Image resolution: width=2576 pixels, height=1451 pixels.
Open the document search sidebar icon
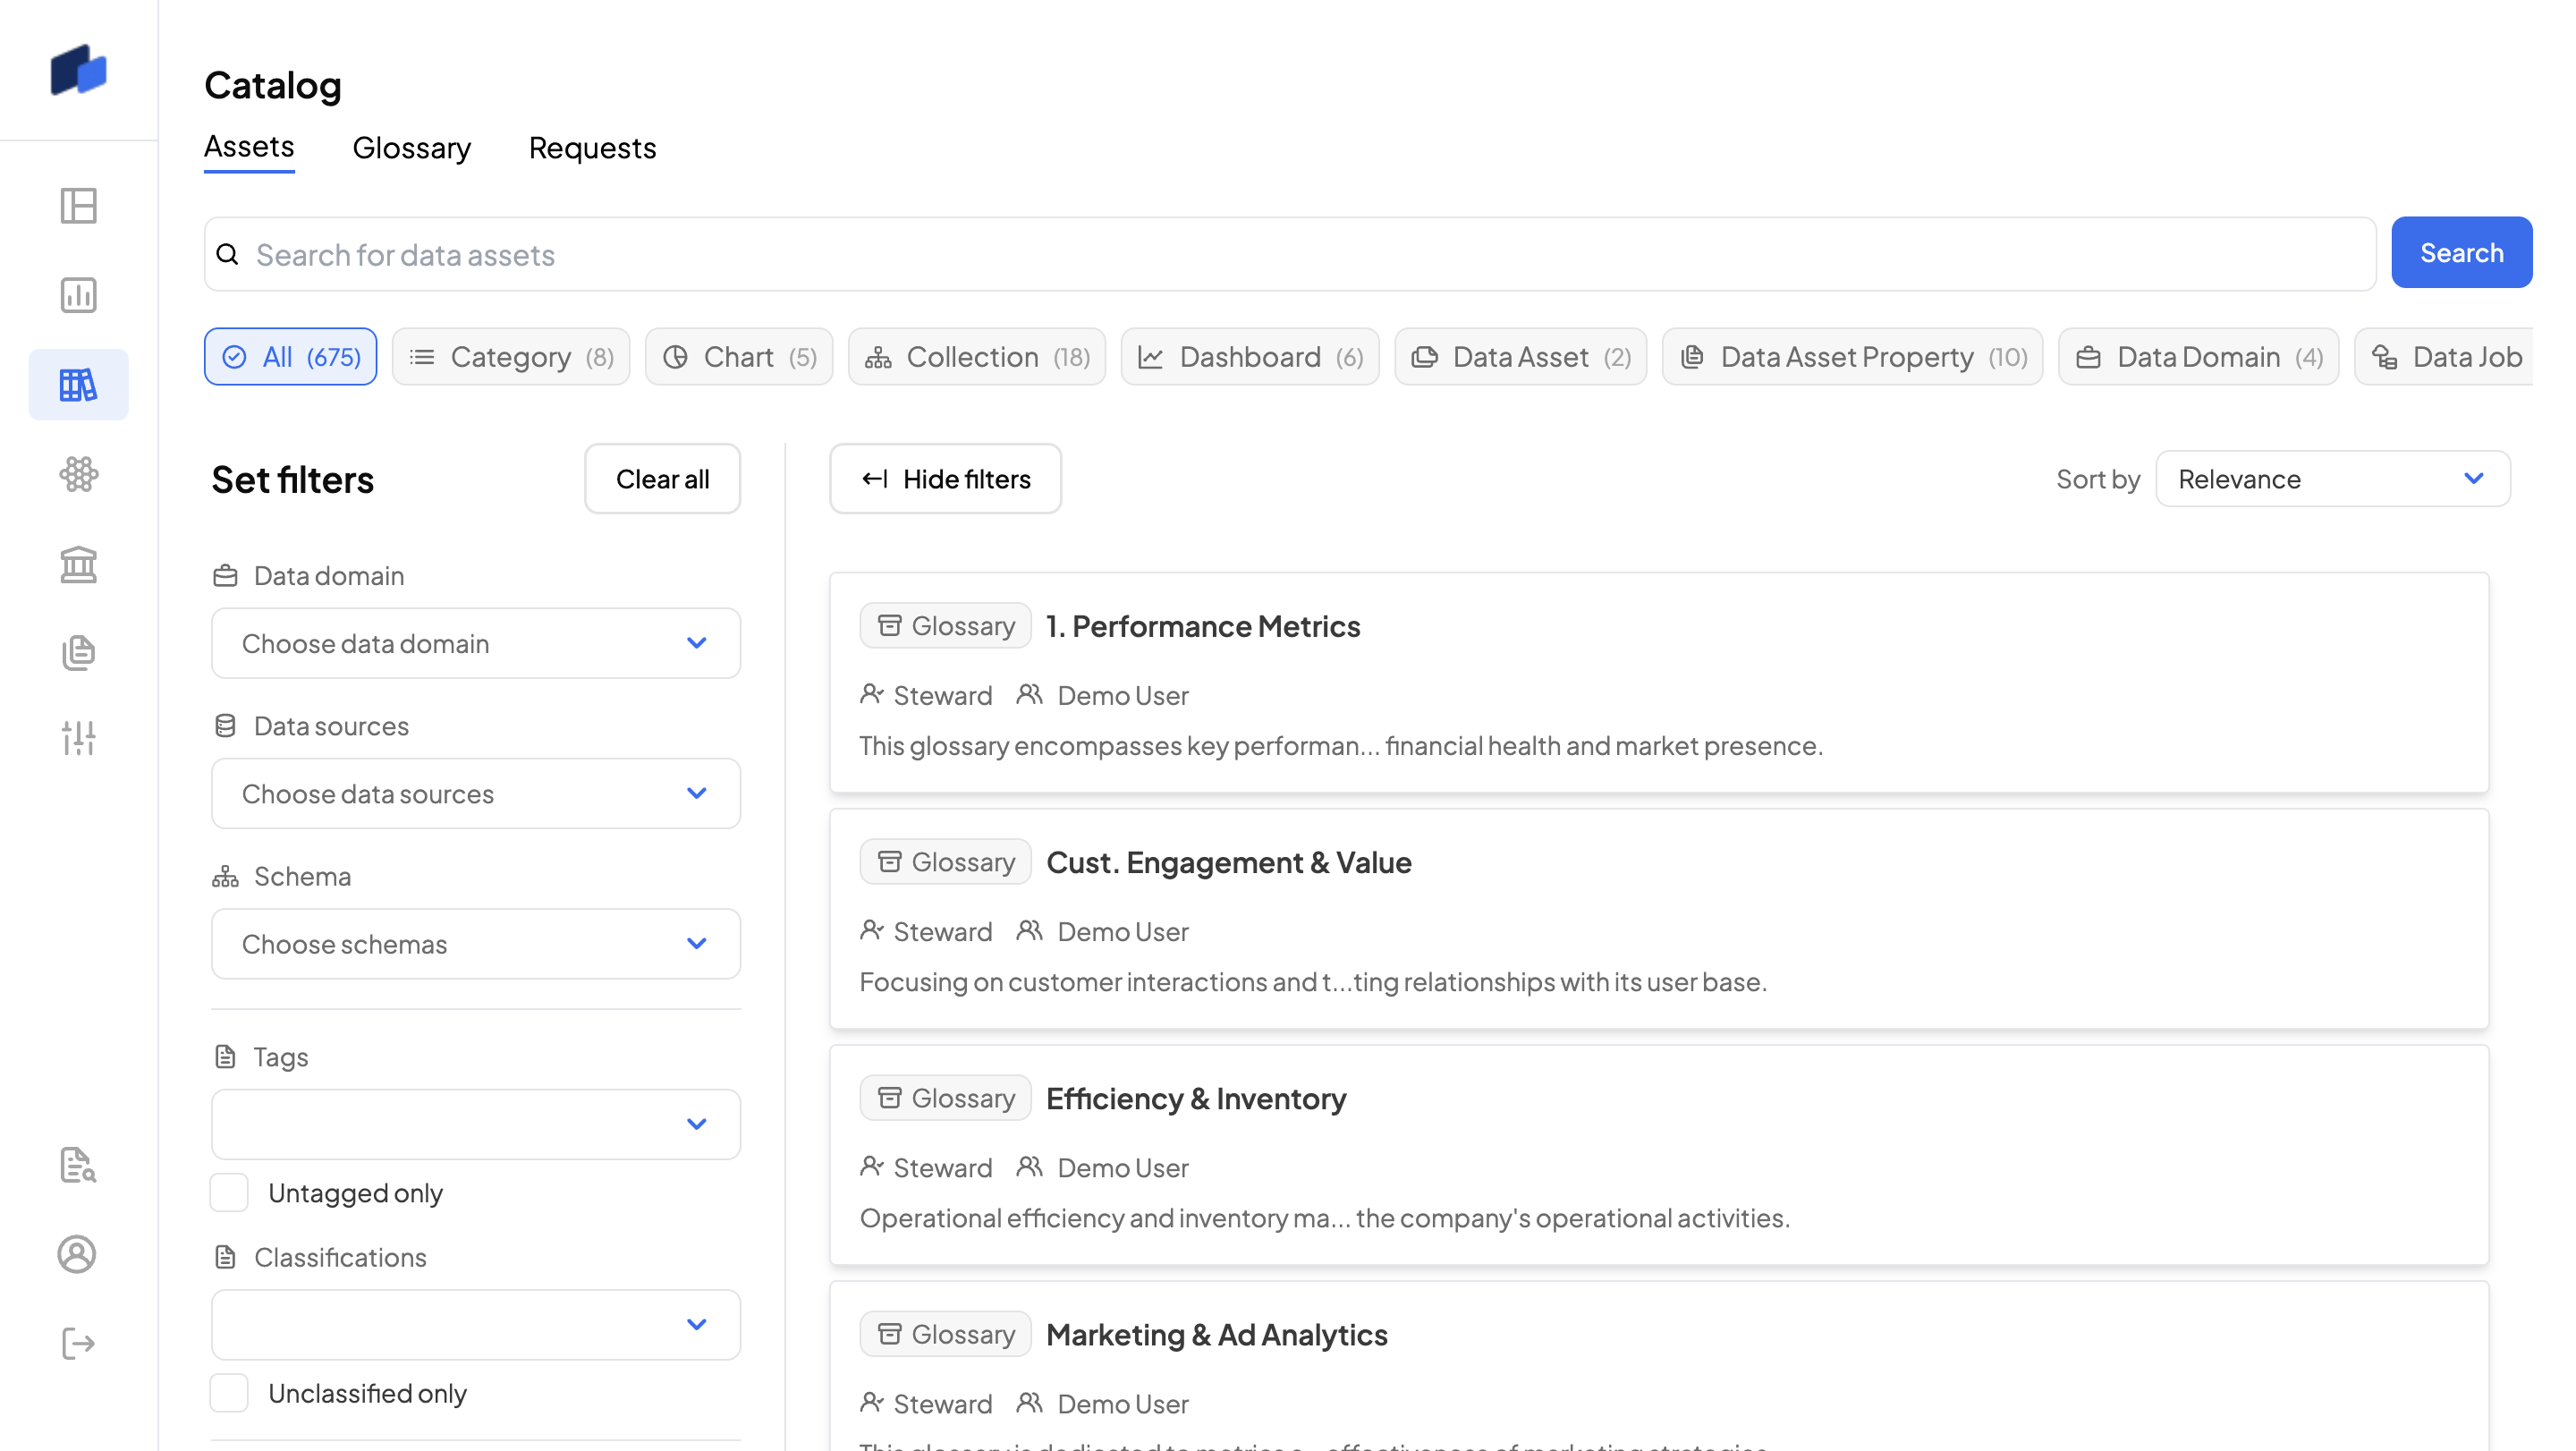pos(78,1165)
